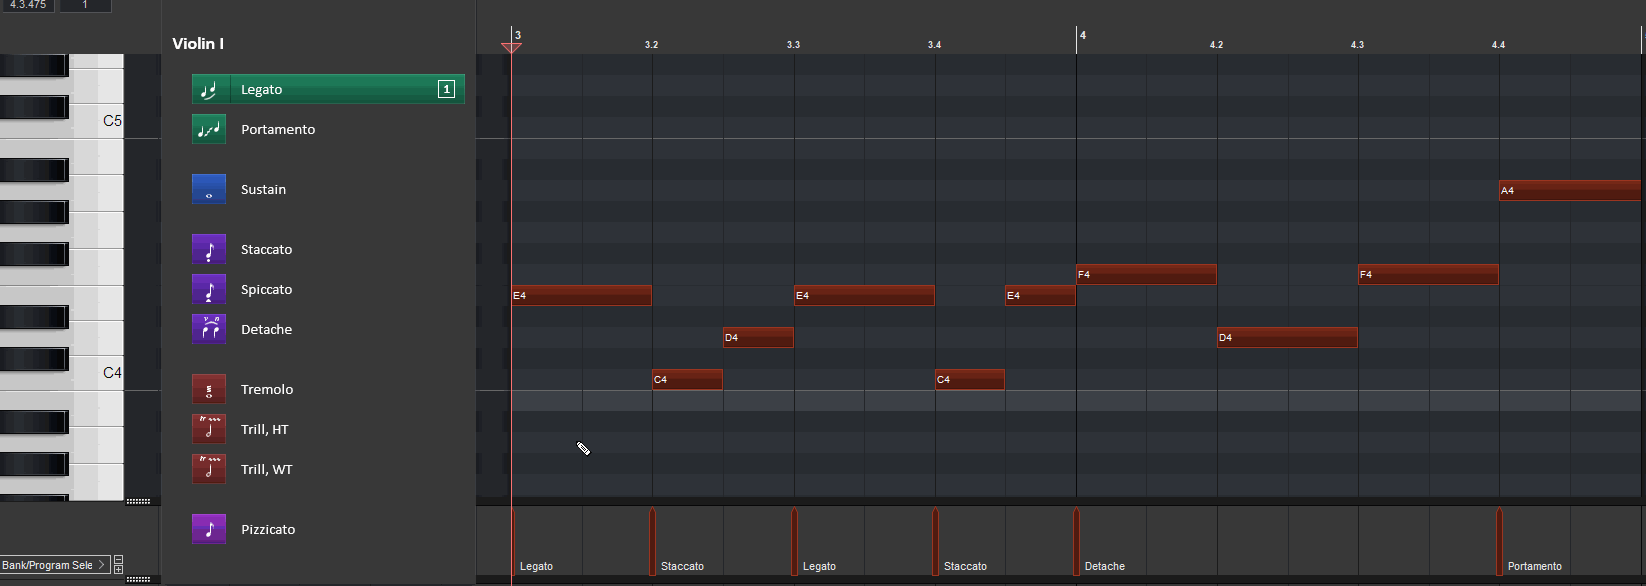
Task: Select the Portamento articulation icon
Action: pos(209,129)
